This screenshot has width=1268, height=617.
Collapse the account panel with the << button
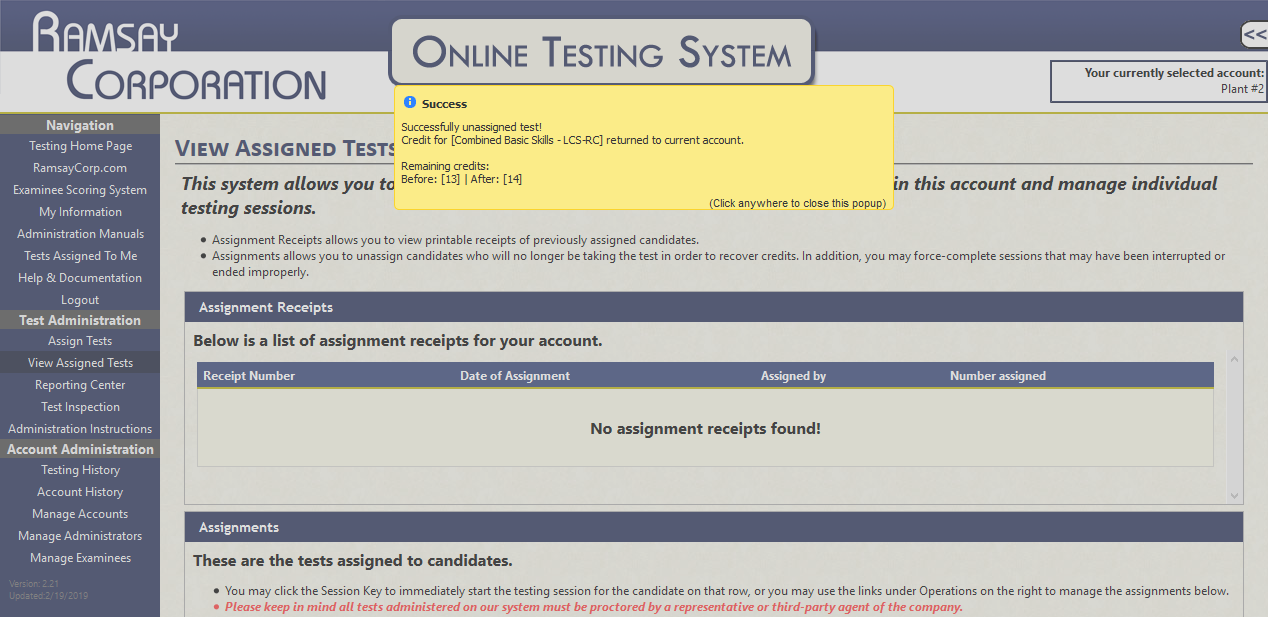tap(1254, 35)
